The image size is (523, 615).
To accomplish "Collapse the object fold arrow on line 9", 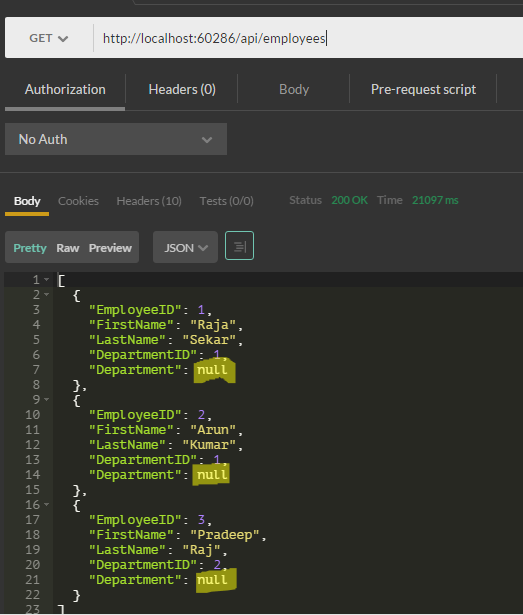I will pos(47,400).
